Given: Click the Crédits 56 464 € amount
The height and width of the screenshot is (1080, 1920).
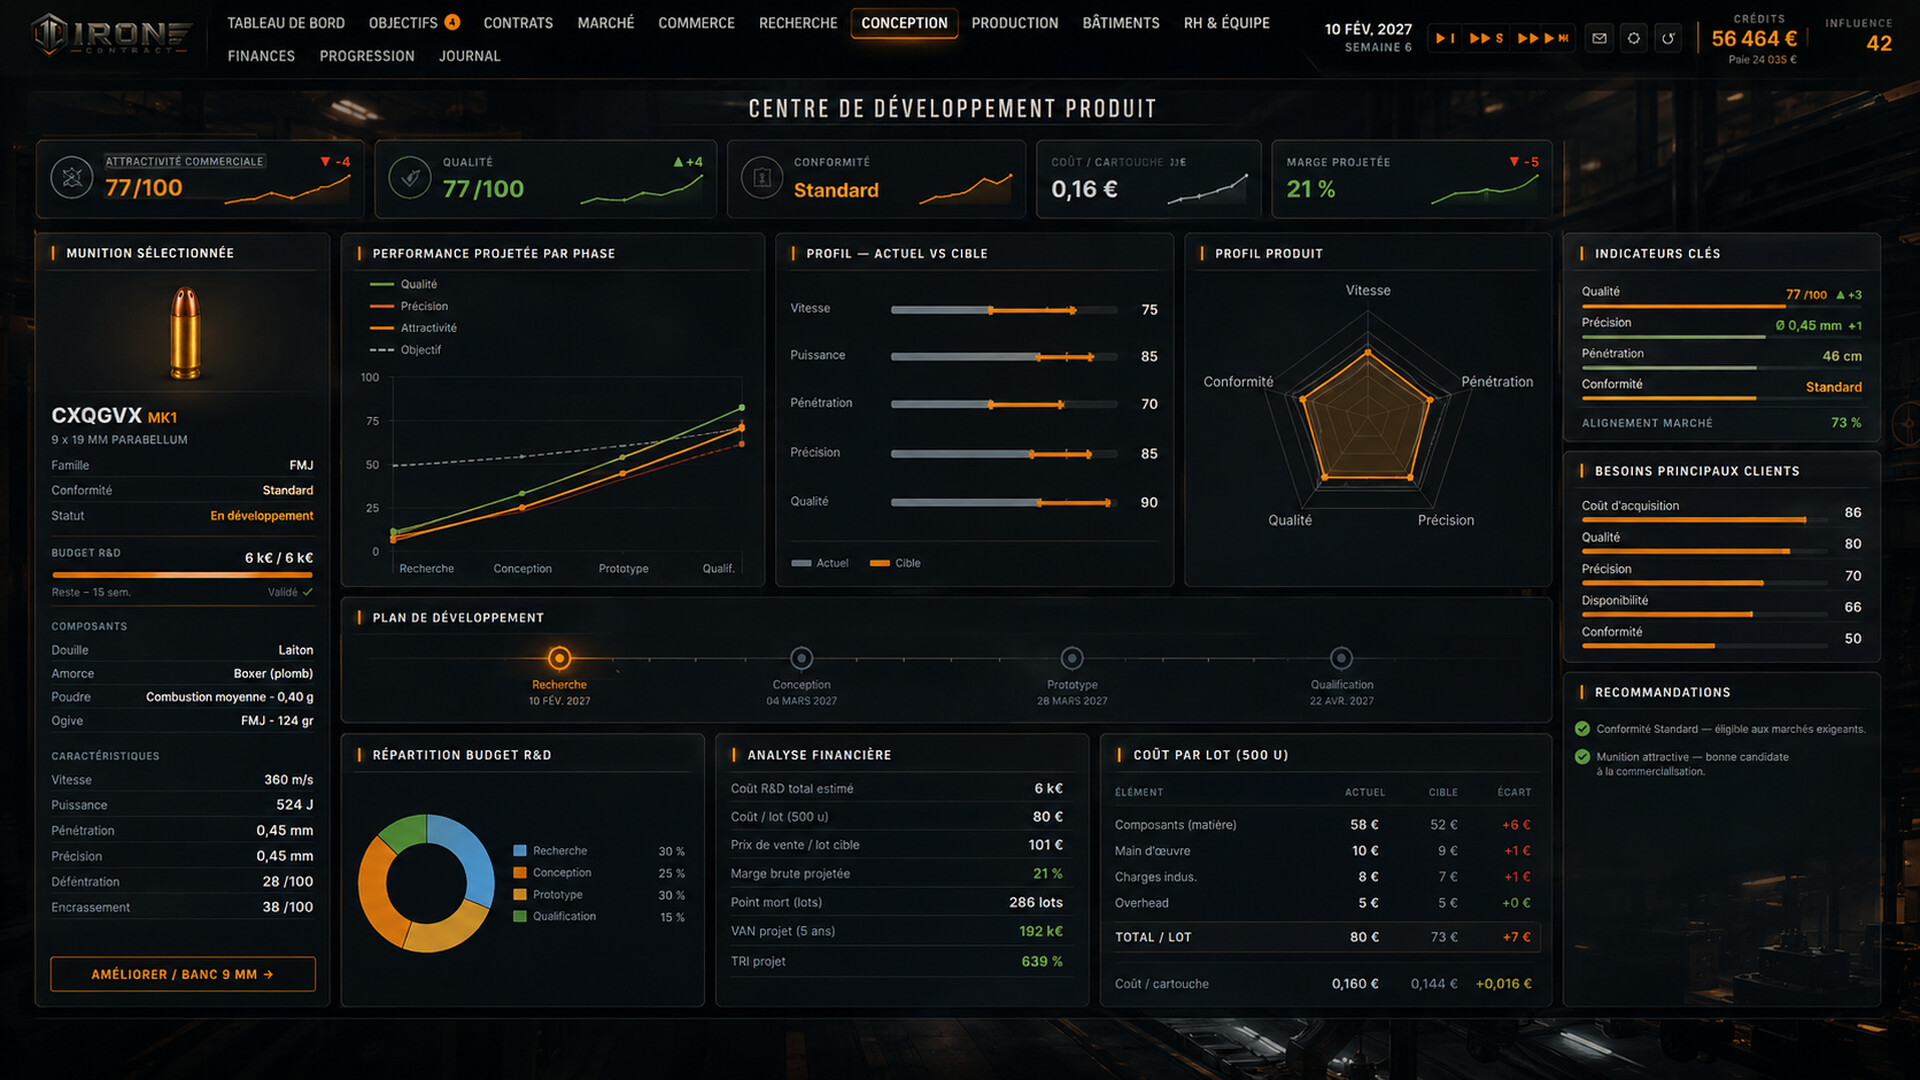Looking at the screenshot, I should click(x=1754, y=39).
